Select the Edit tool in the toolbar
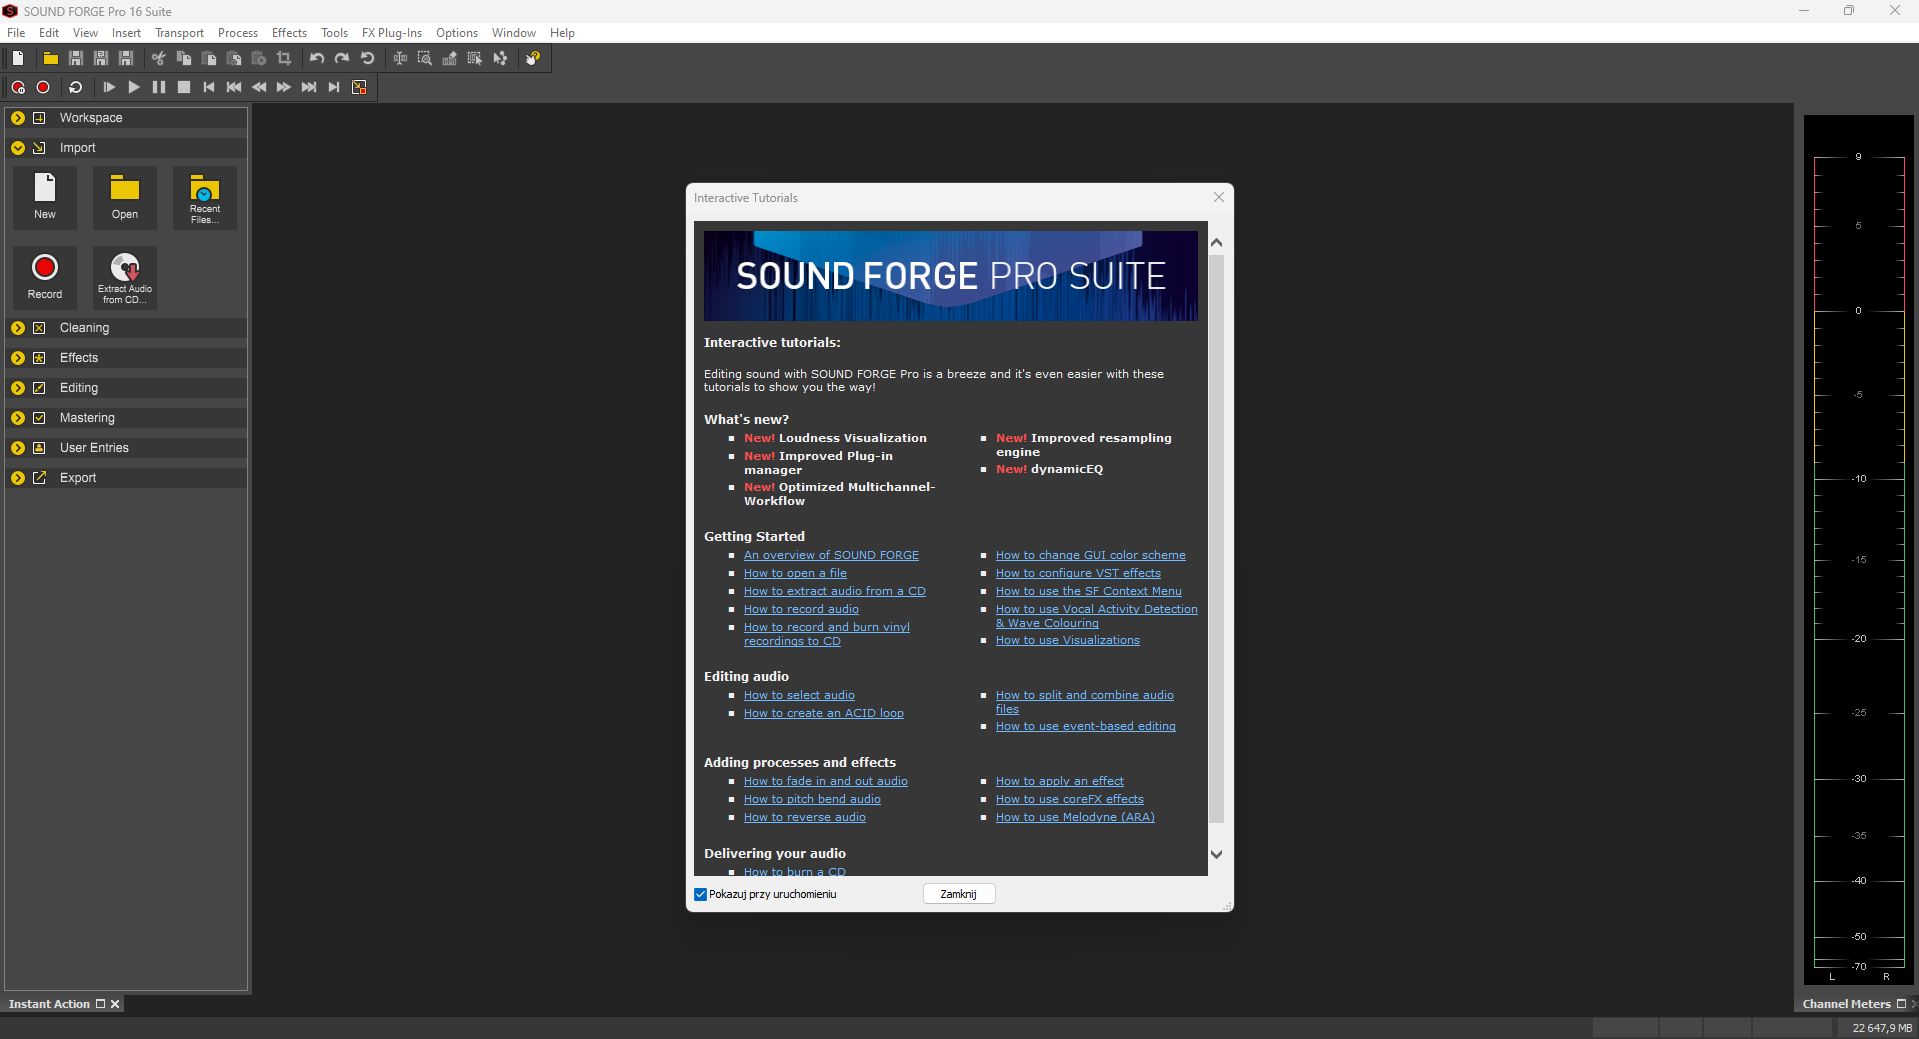1919x1039 pixels. click(400, 58)
